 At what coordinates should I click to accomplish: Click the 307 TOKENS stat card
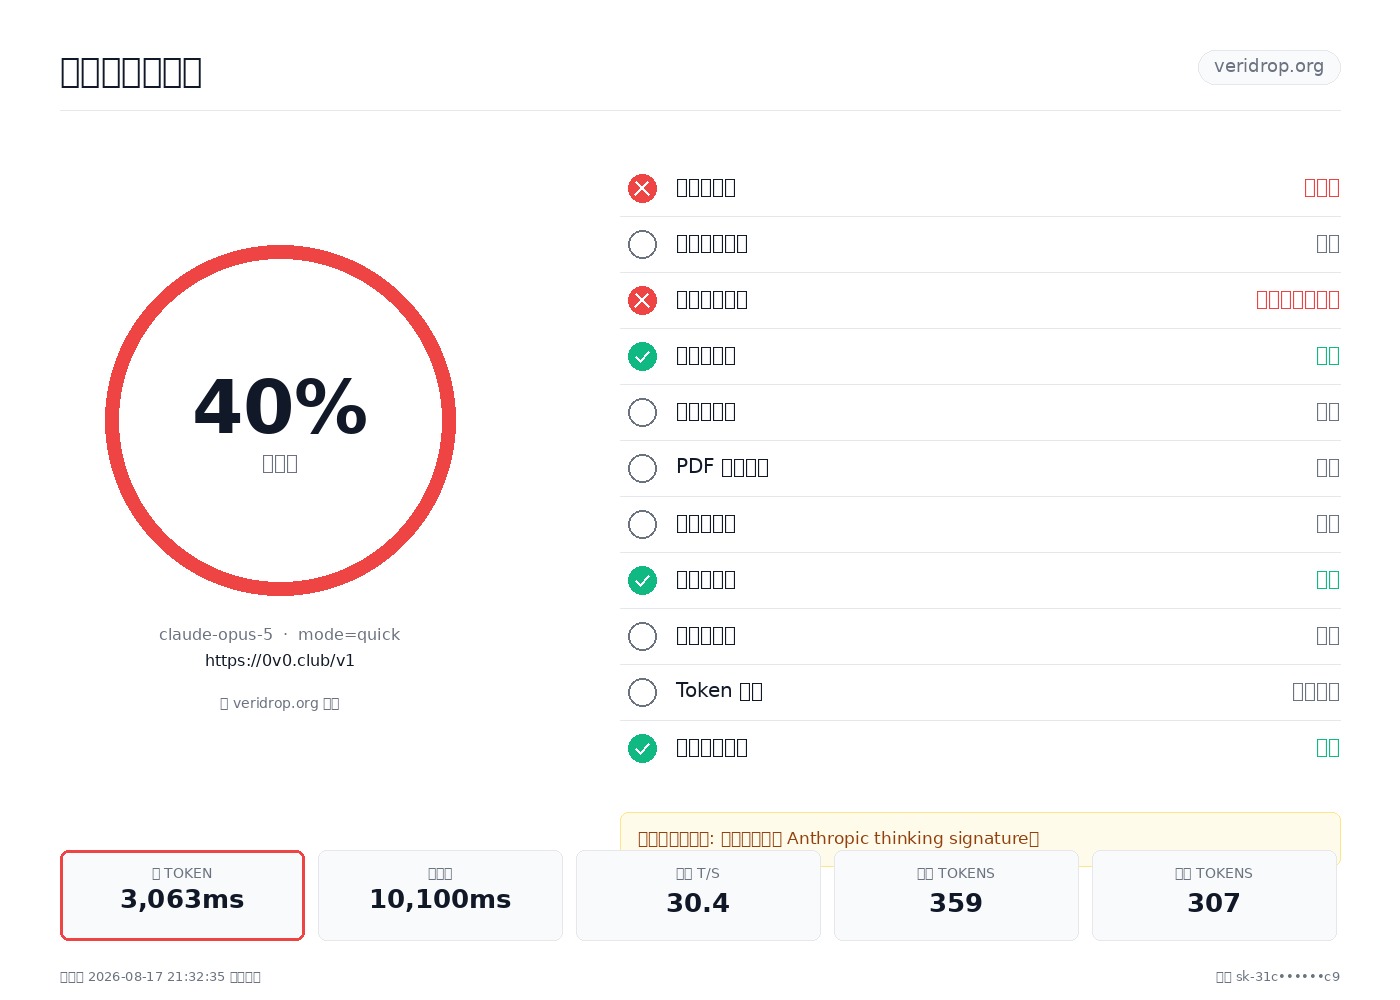pos(1214,895)
